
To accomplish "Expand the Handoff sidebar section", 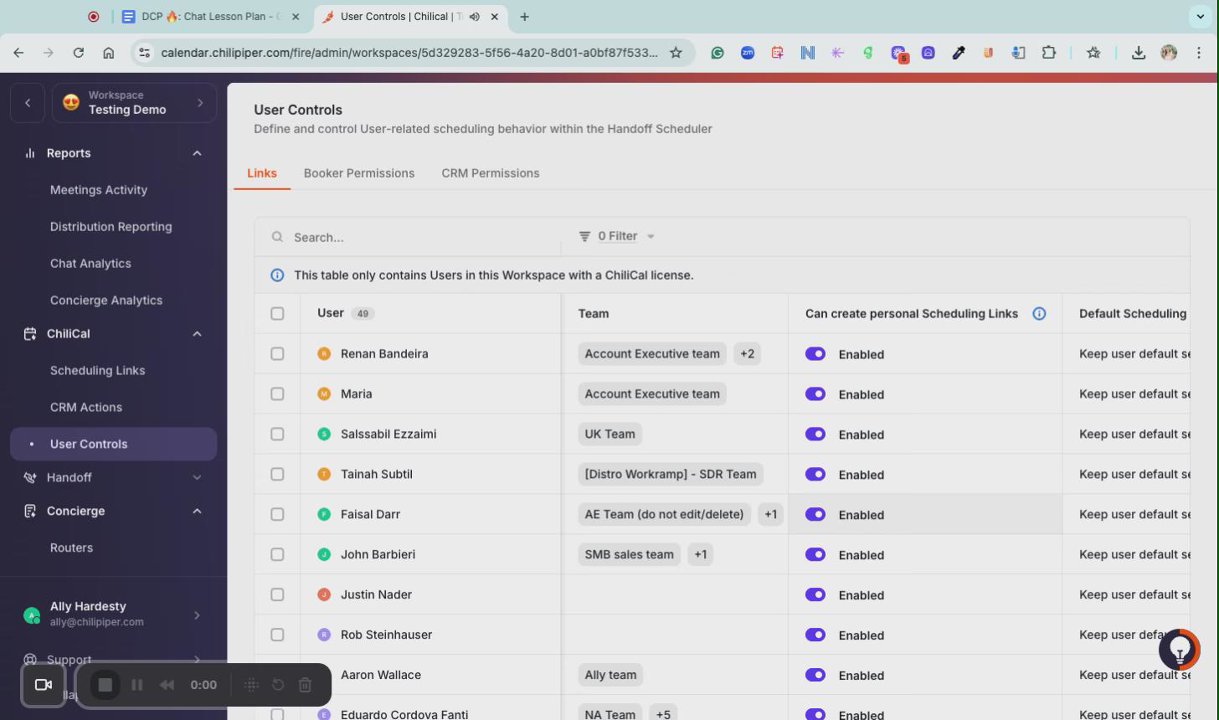I will [197, 478].
